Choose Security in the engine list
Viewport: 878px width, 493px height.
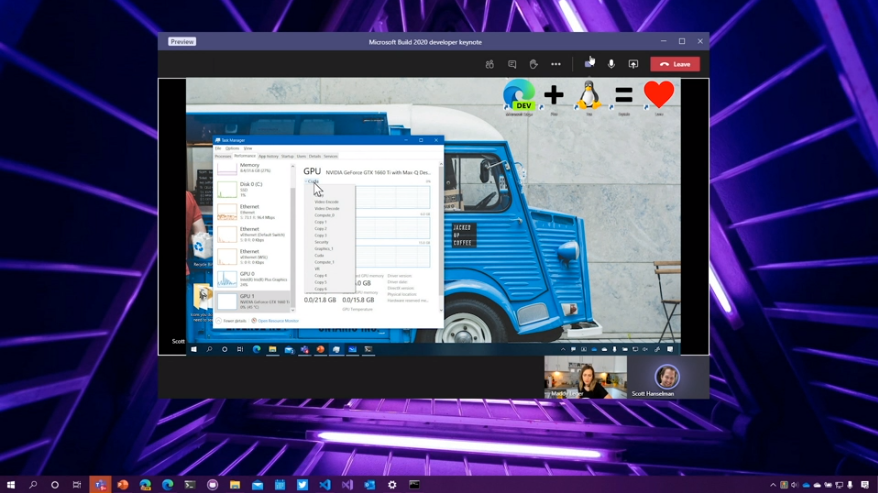tap(321, 242)
